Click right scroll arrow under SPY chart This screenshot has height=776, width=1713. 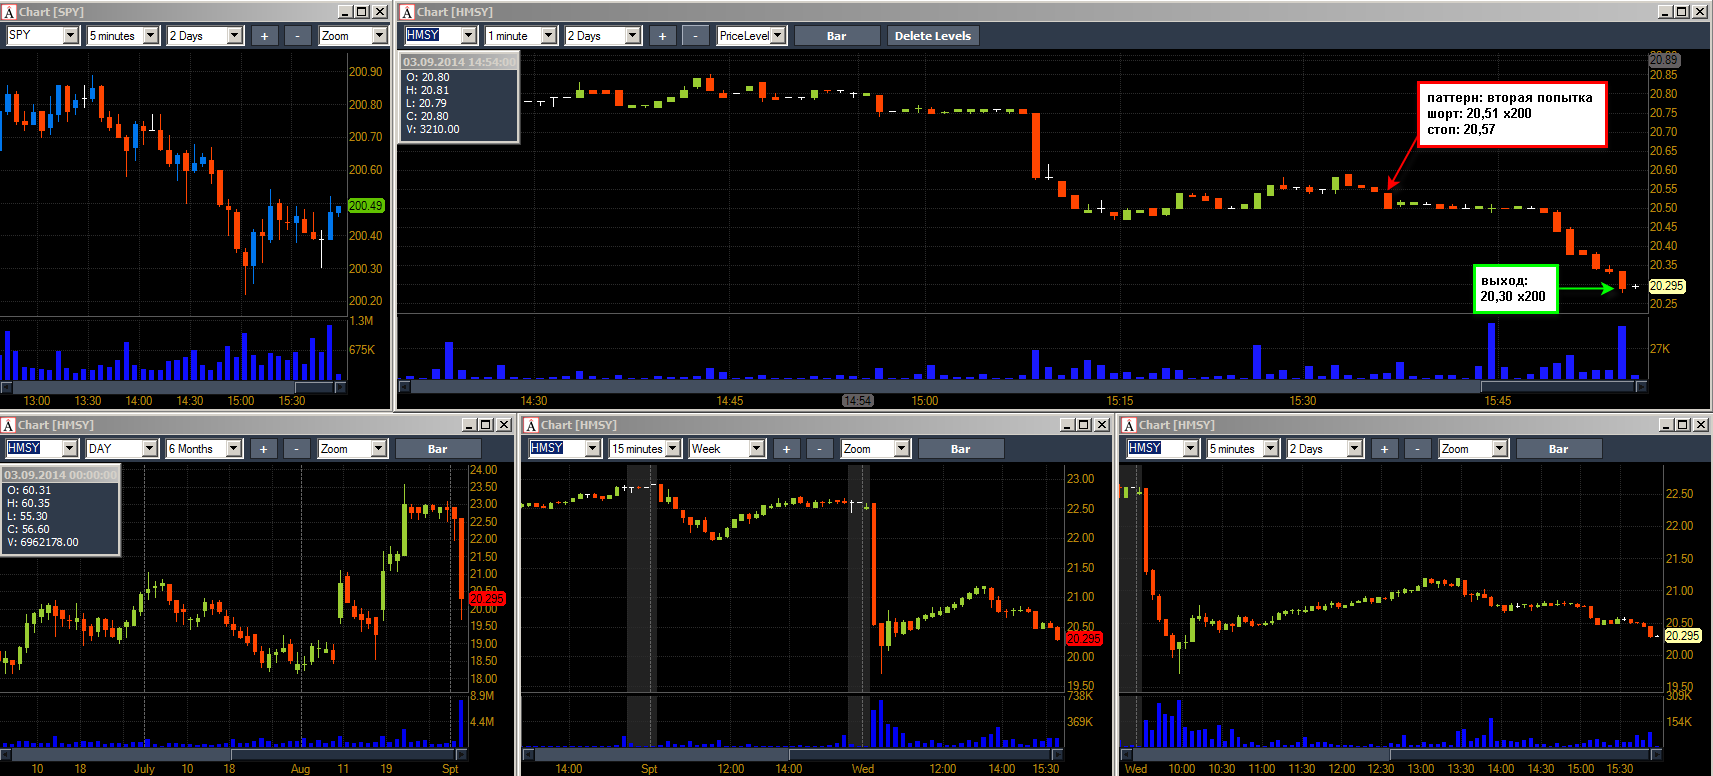tap(340, 387)
